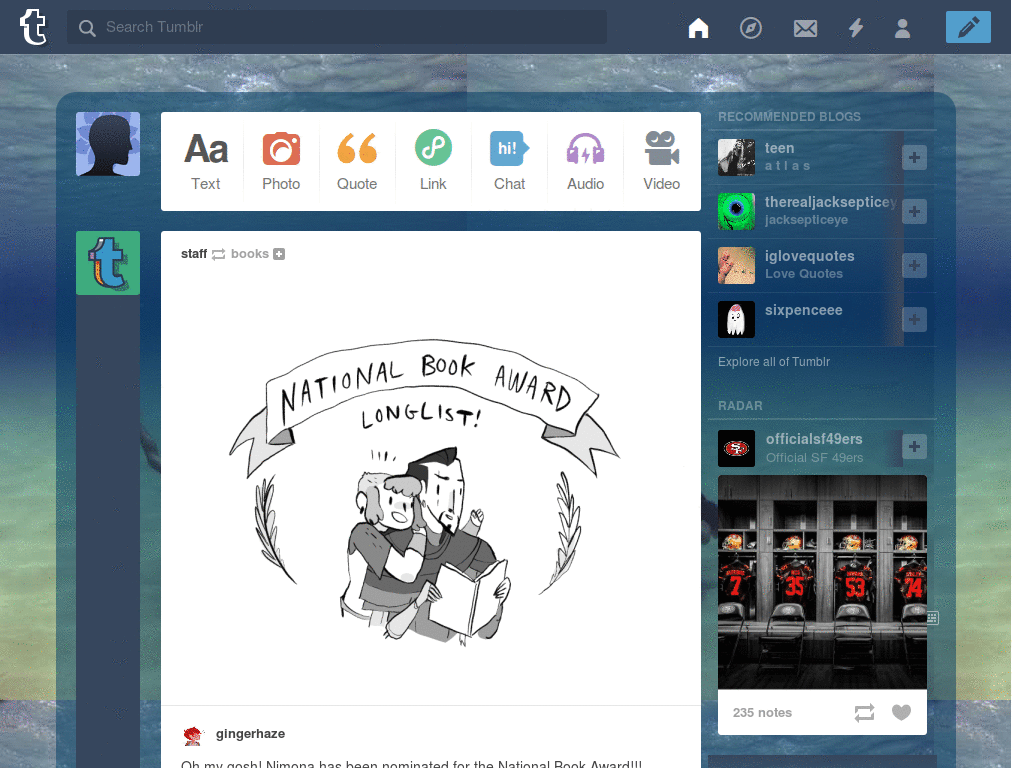This screenshot has height=768, width=1024.
Task: Click the follow plus next to books
Action: 279,254
